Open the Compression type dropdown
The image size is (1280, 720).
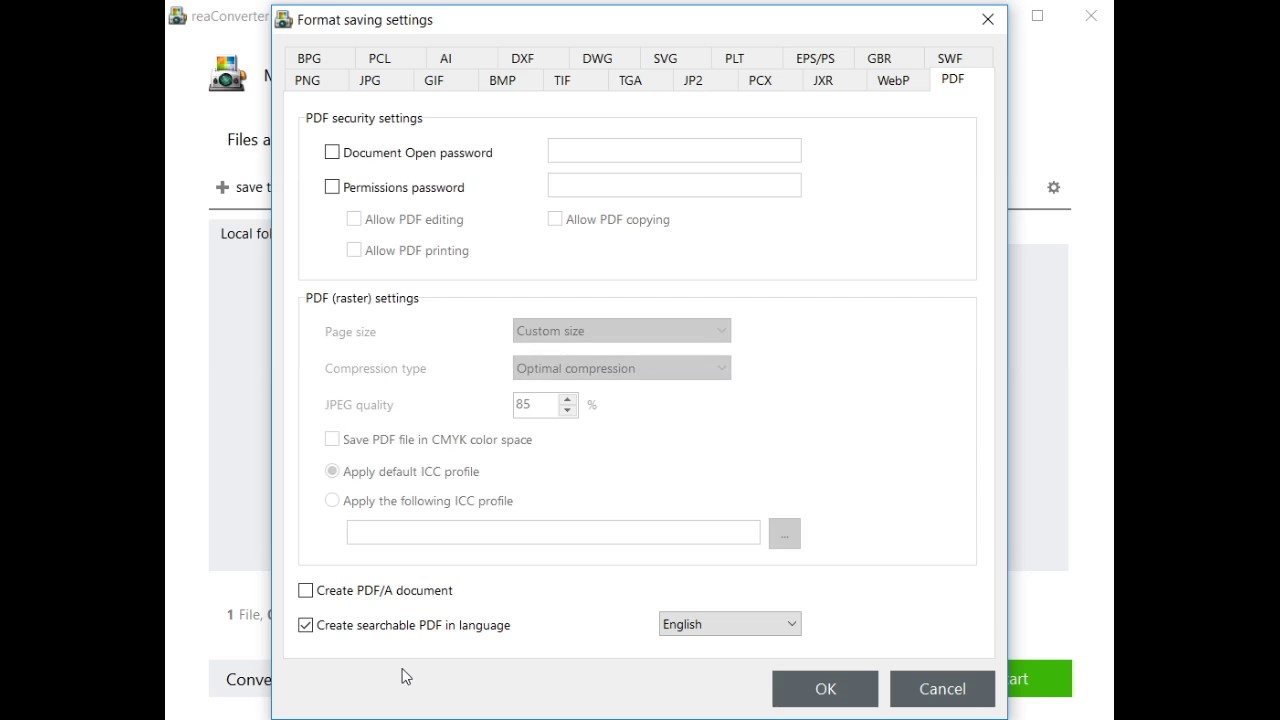pos(622,368)
